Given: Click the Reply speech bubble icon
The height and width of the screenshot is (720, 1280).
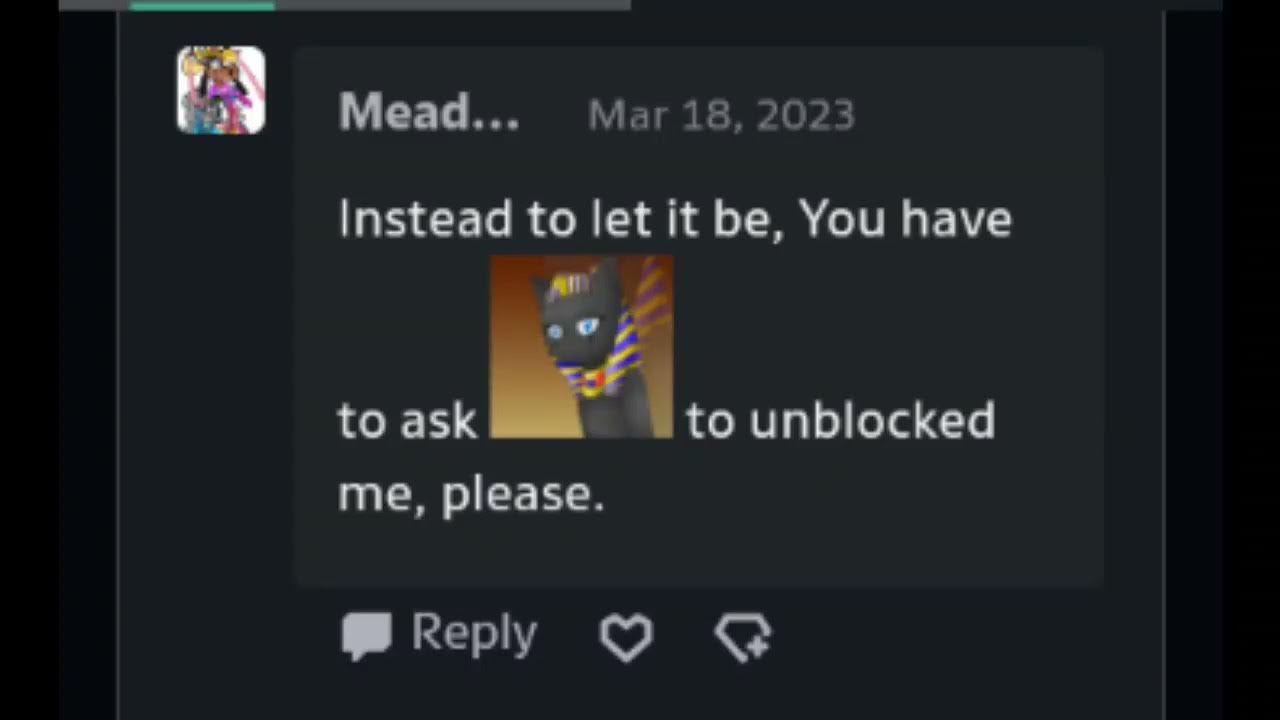Looking at the screenshot, I should (x=366, y=636).
